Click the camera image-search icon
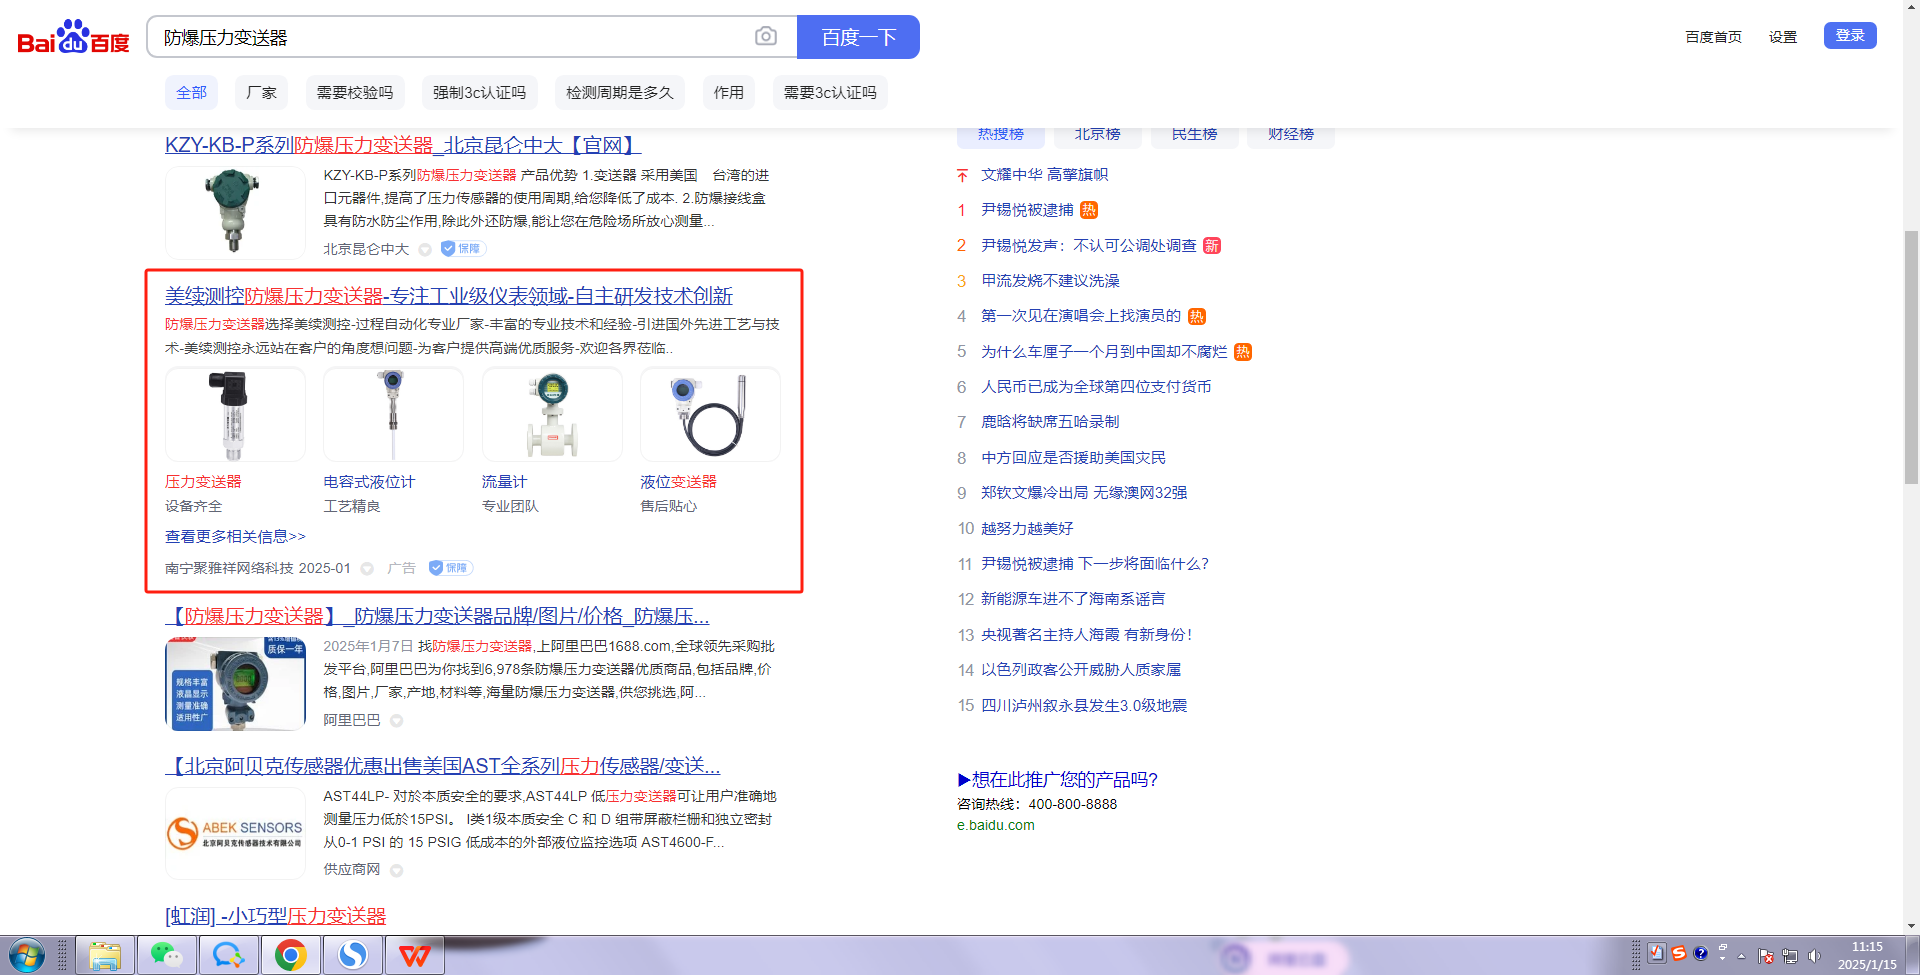The height and width of the screenshot is (975, 1920). 765,37
